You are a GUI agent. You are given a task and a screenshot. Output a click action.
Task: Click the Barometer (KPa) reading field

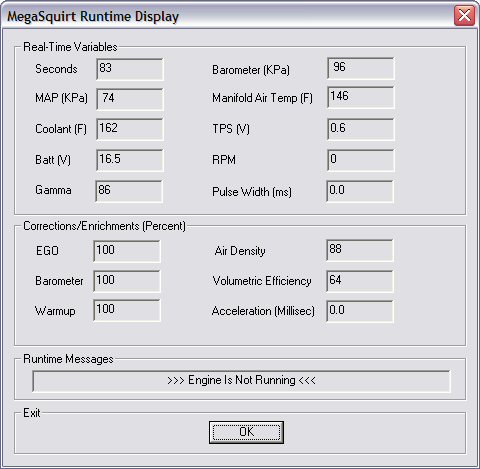pos(361,68)
